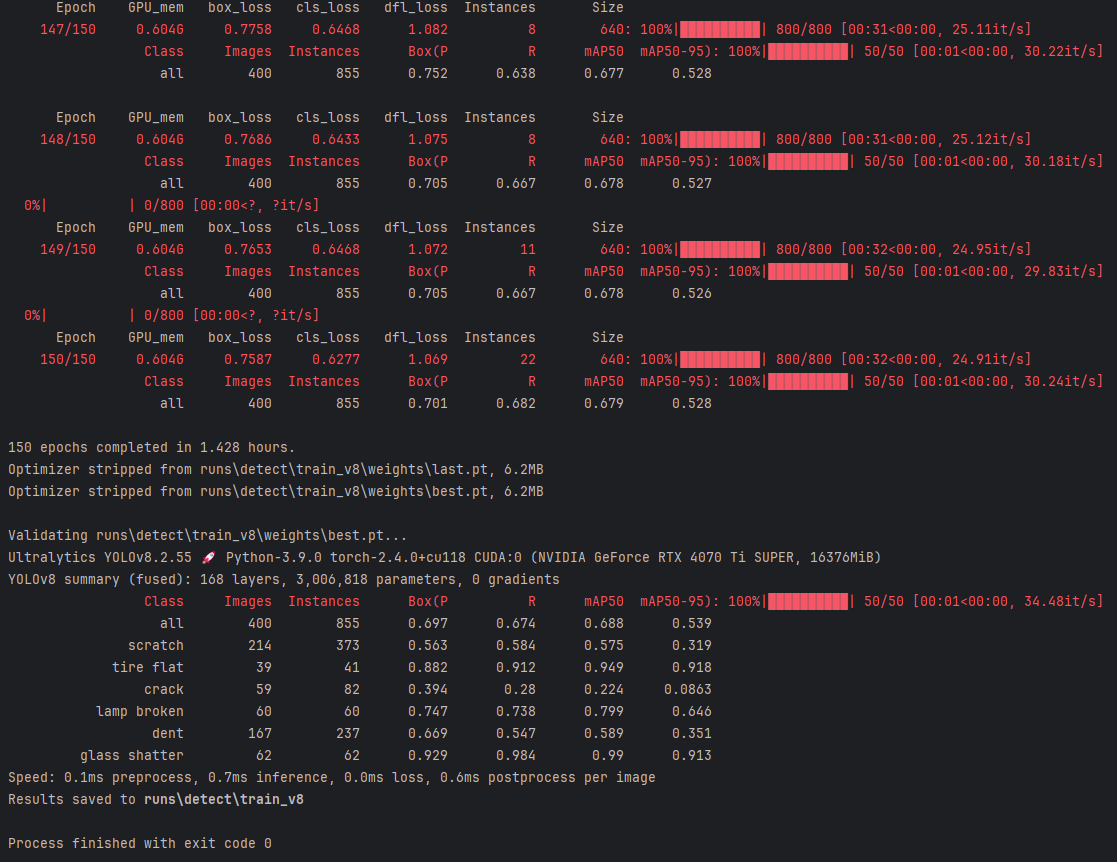Click the 'glass shatter' class row label
This screenshot has width=1117, height=862.
[132, 755]
